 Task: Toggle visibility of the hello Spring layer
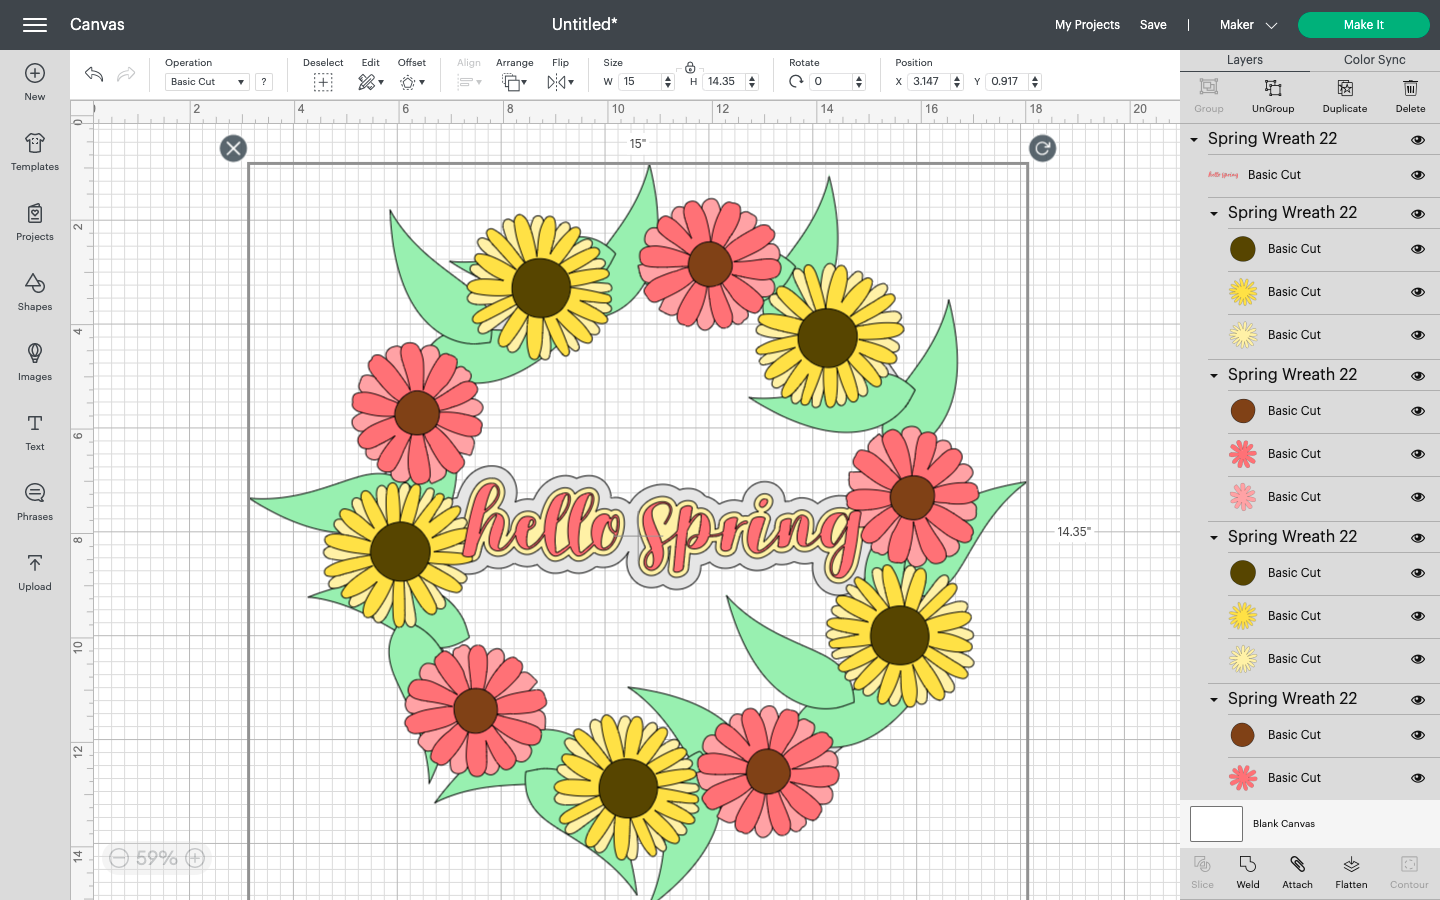click(x=1418, y=175)
